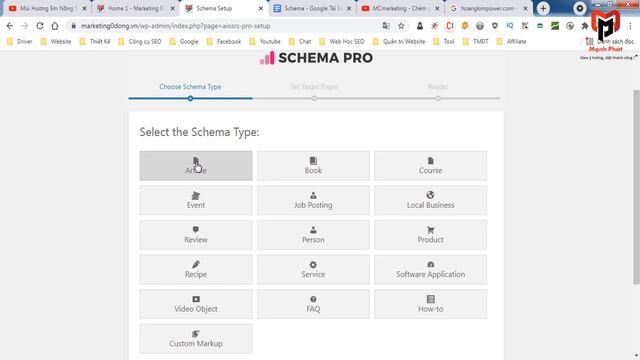This screenshot has height=360, width=640.
Task: Select the Software Application schema
Action: (x=430, y=270)
